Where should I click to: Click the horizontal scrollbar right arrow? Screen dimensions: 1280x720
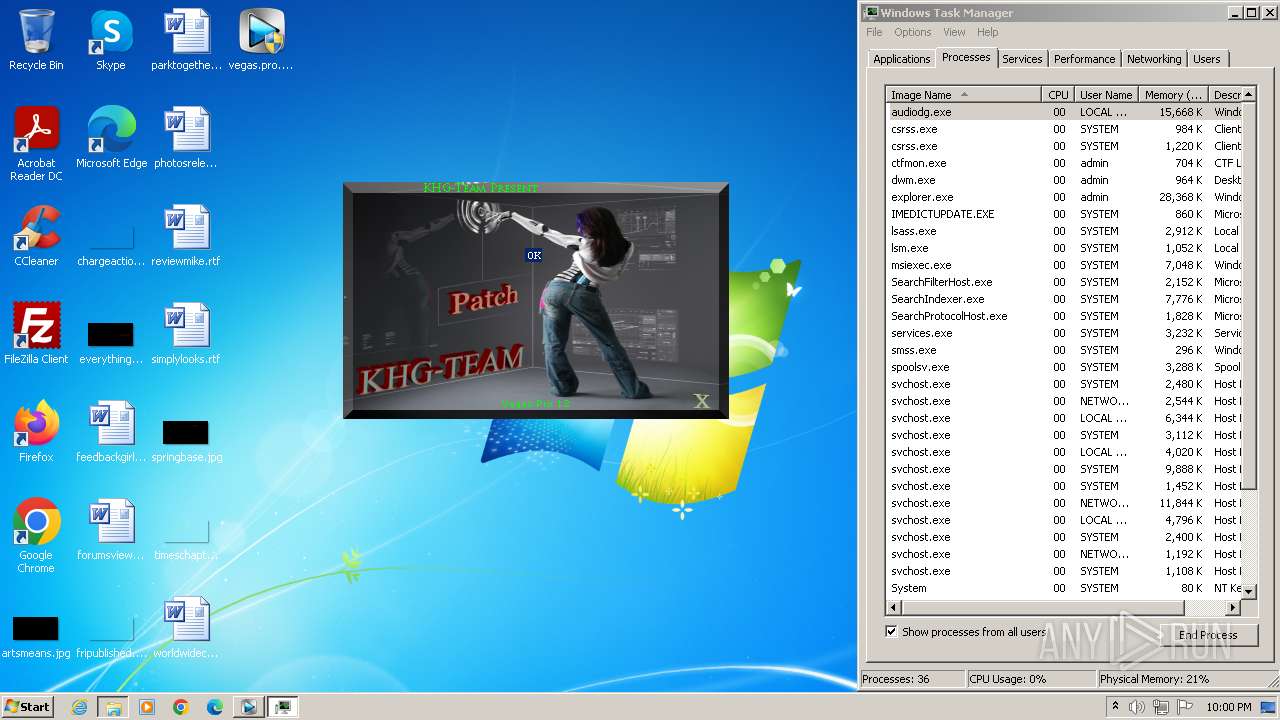coord(1233,607)
